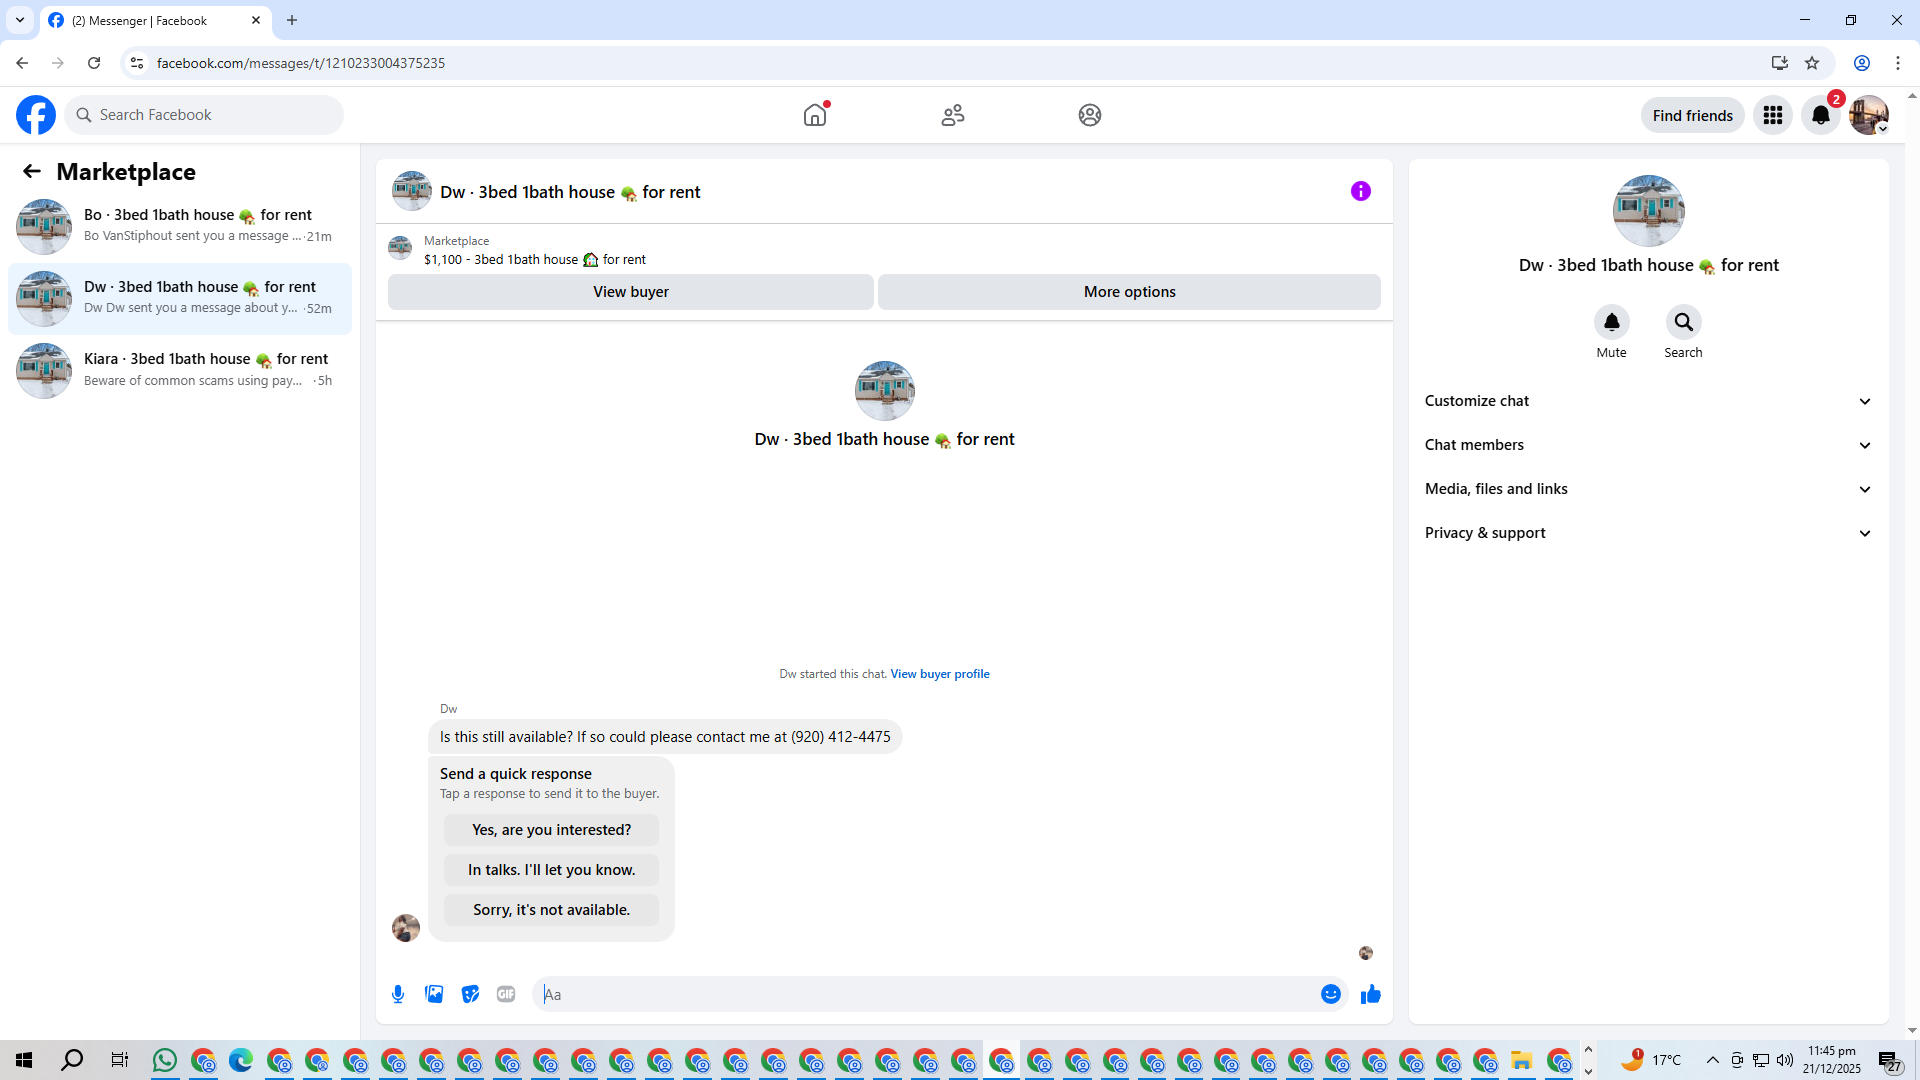Mute this conversation with the bell
This screenshot has height=1080, width=1920.
pos(1612,322)
